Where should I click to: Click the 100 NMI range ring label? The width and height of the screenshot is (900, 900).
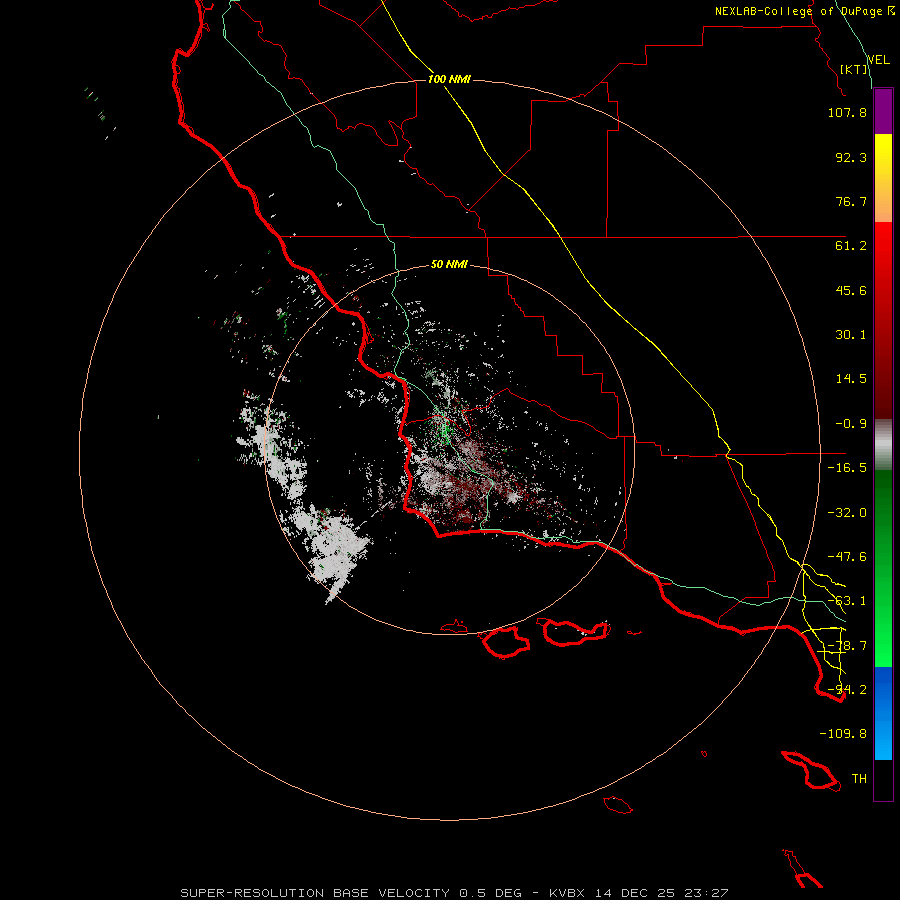(449, 79)
